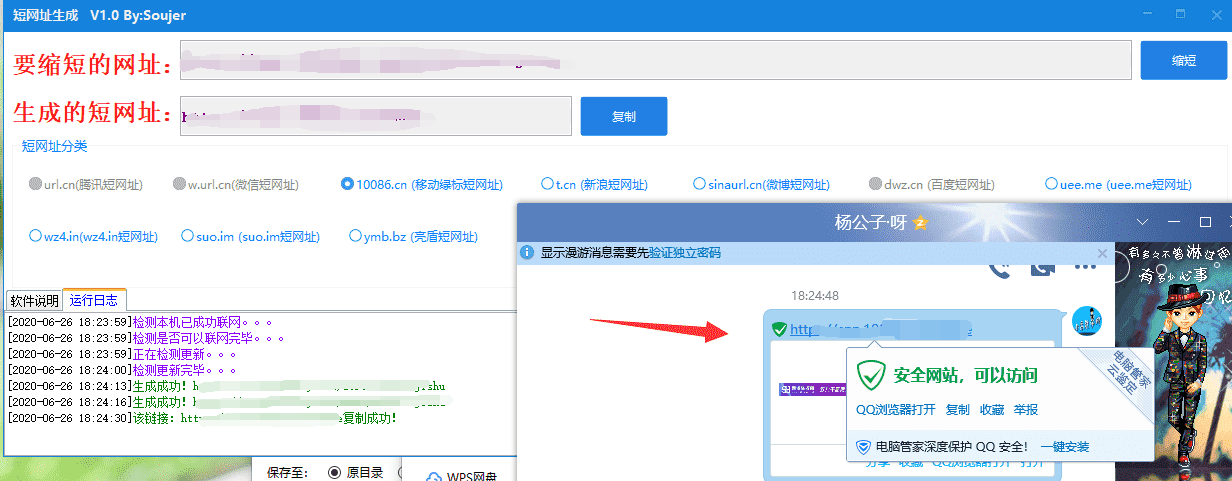Viewport: 1232px width, 481px height.
Task: Click the 复制 copy button beside generated URL
Action: (x=624, y=116)
